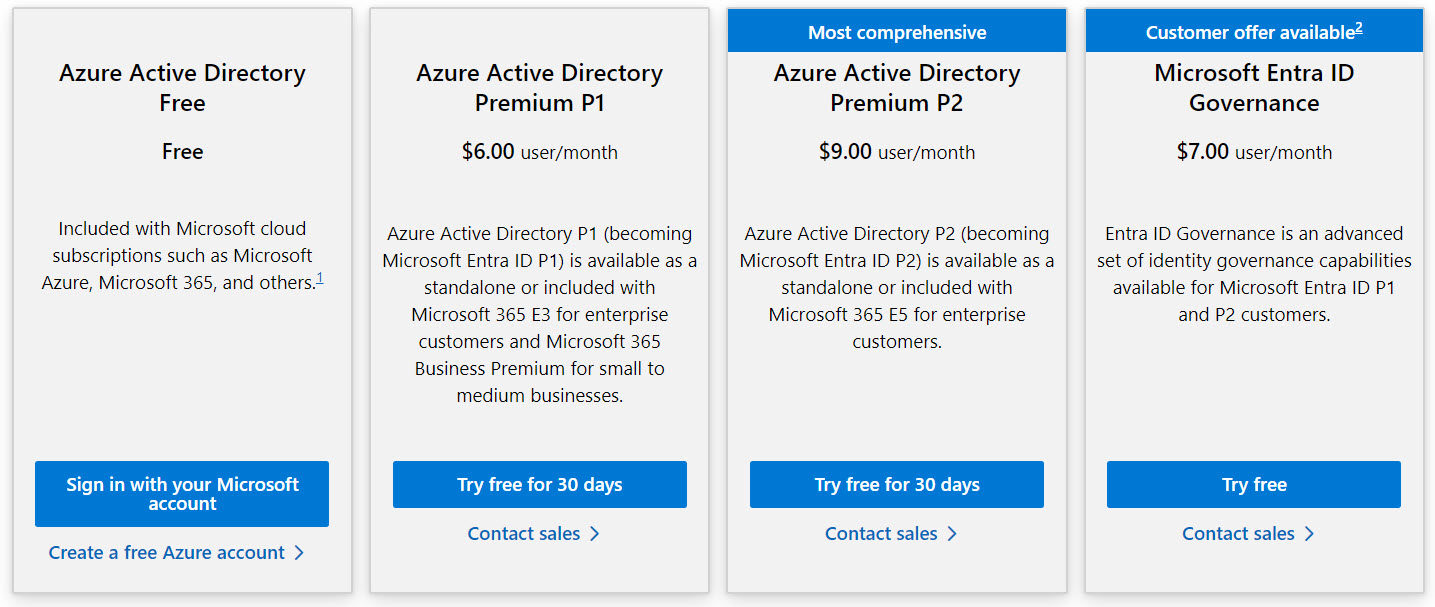Select the Azure Active Directory Premium P2 heading
This screenshot has width=1435, height=607.
click(x=897, y=88)
